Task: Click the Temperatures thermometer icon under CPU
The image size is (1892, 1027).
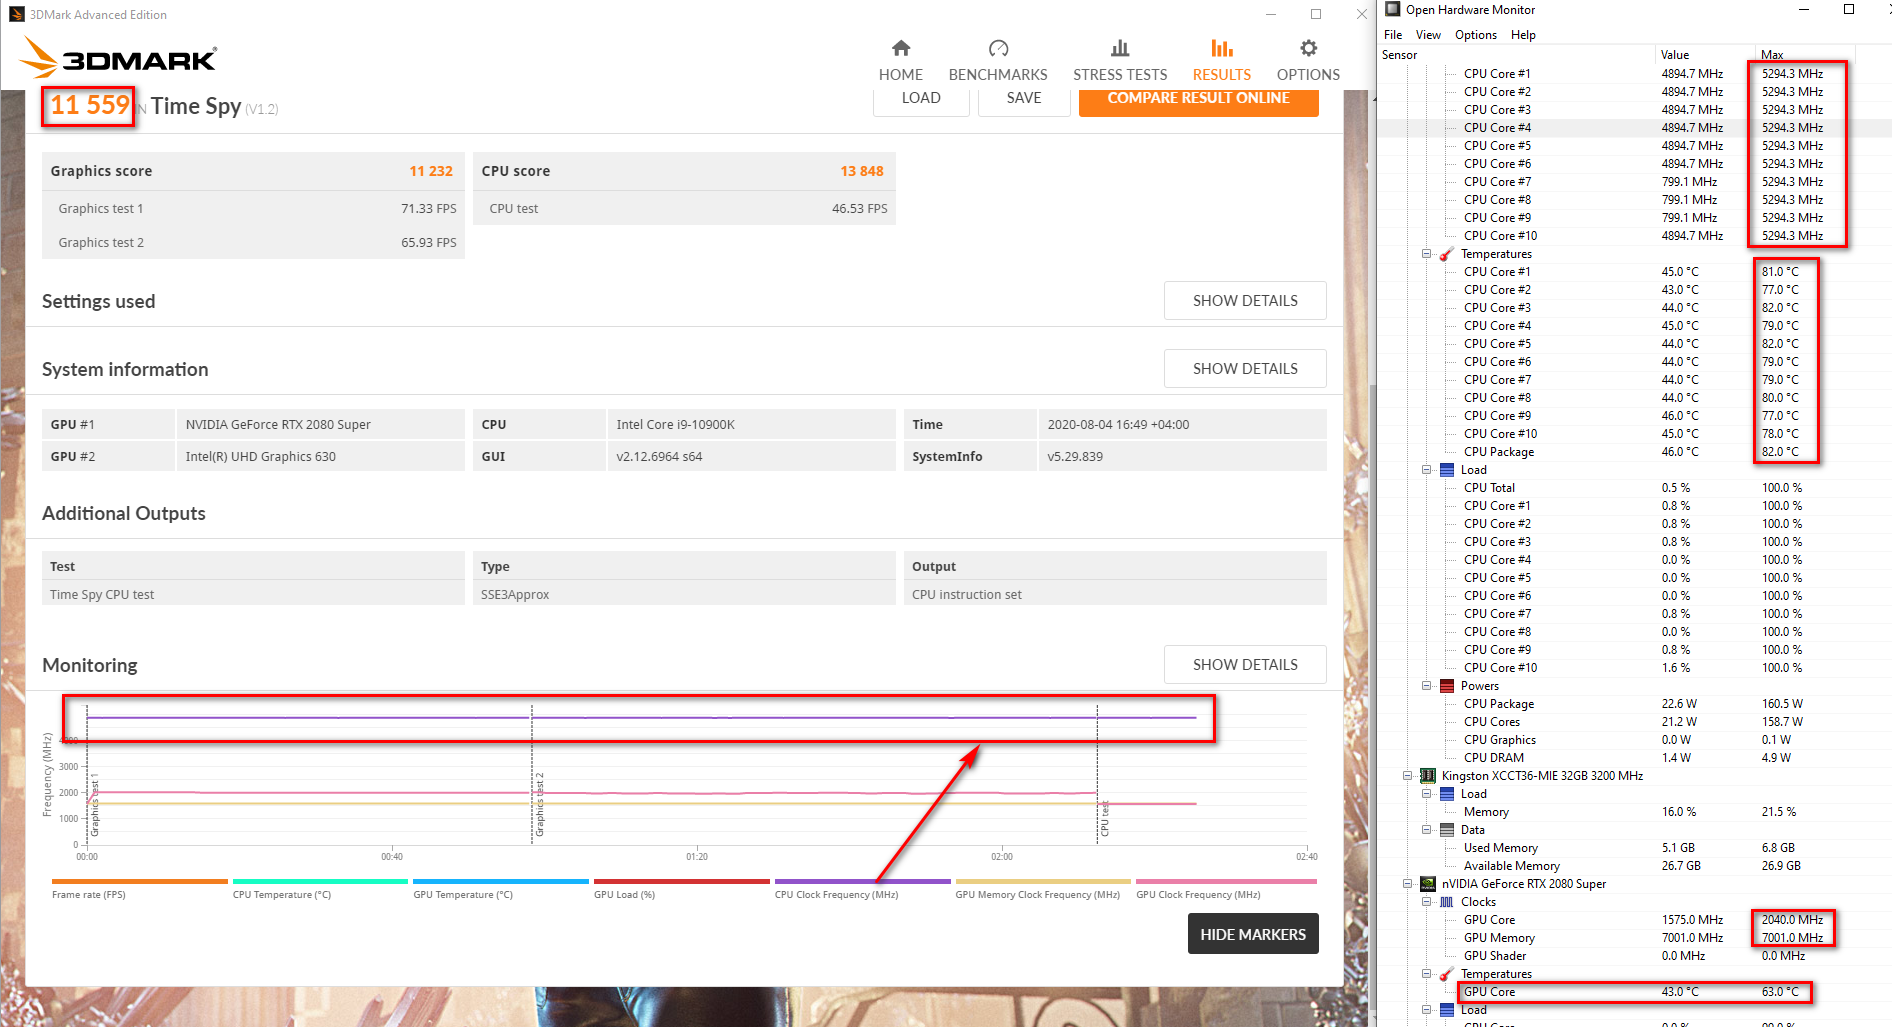Action: pos(1446,254)
